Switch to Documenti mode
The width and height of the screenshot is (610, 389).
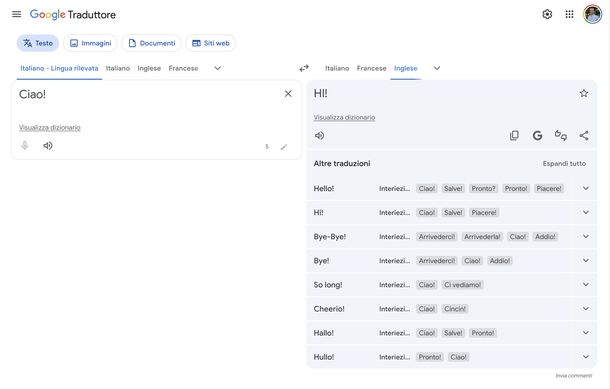(x=151, y=43)
